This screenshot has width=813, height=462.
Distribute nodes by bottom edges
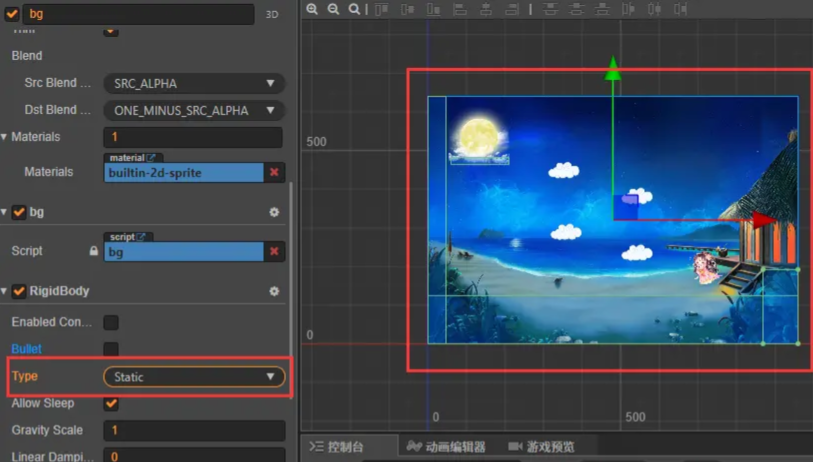tap(602, 9)
